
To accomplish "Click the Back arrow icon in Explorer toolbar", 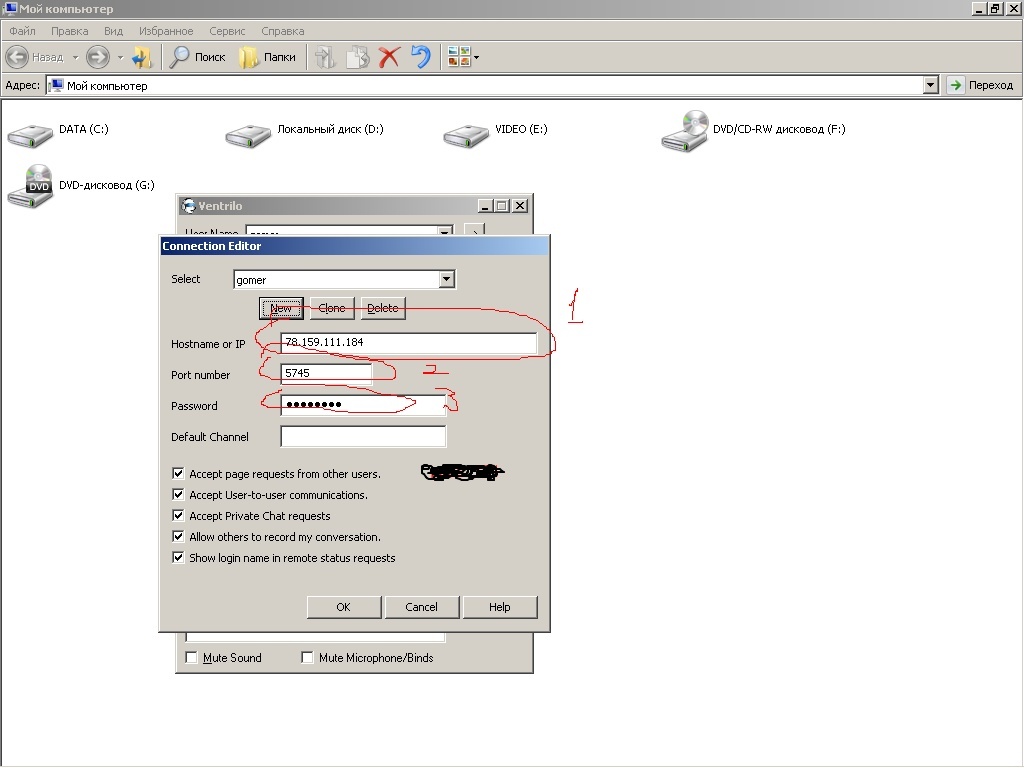I will 18,57.
